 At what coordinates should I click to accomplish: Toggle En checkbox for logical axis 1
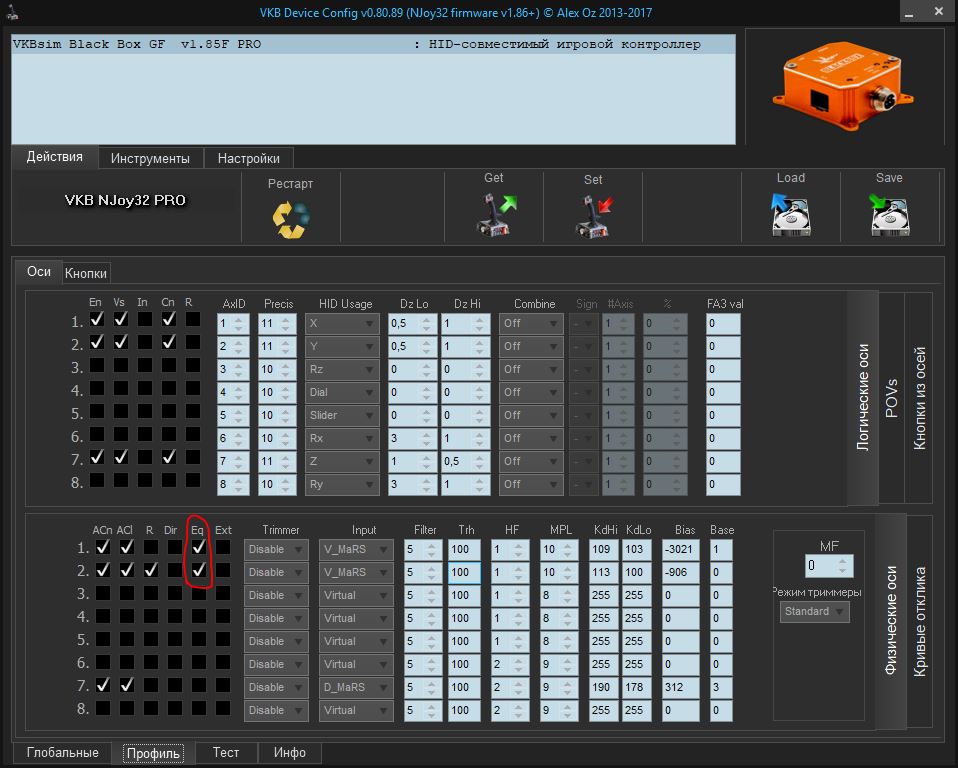coord(97,319)
